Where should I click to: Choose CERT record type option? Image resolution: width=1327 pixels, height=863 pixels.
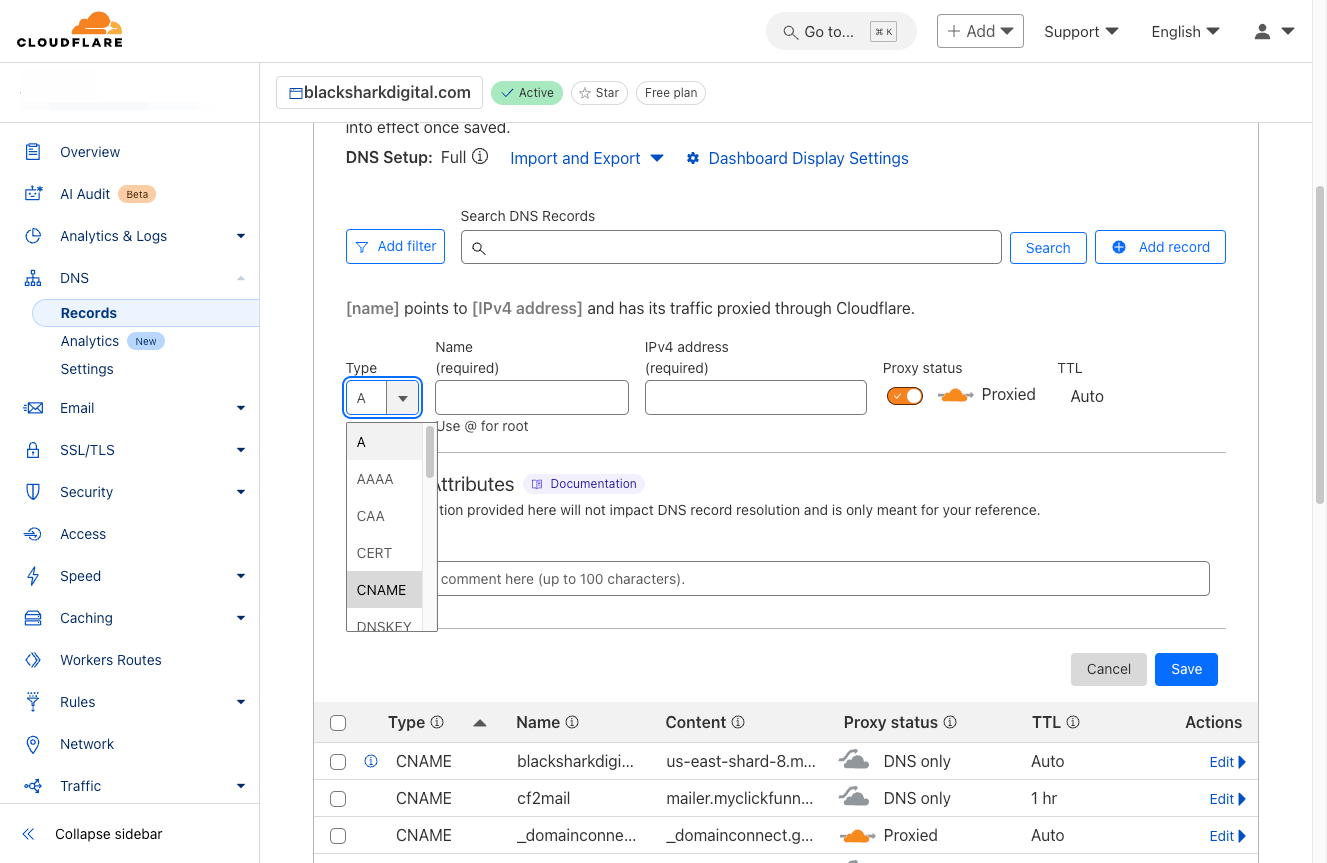pos(385,553)
